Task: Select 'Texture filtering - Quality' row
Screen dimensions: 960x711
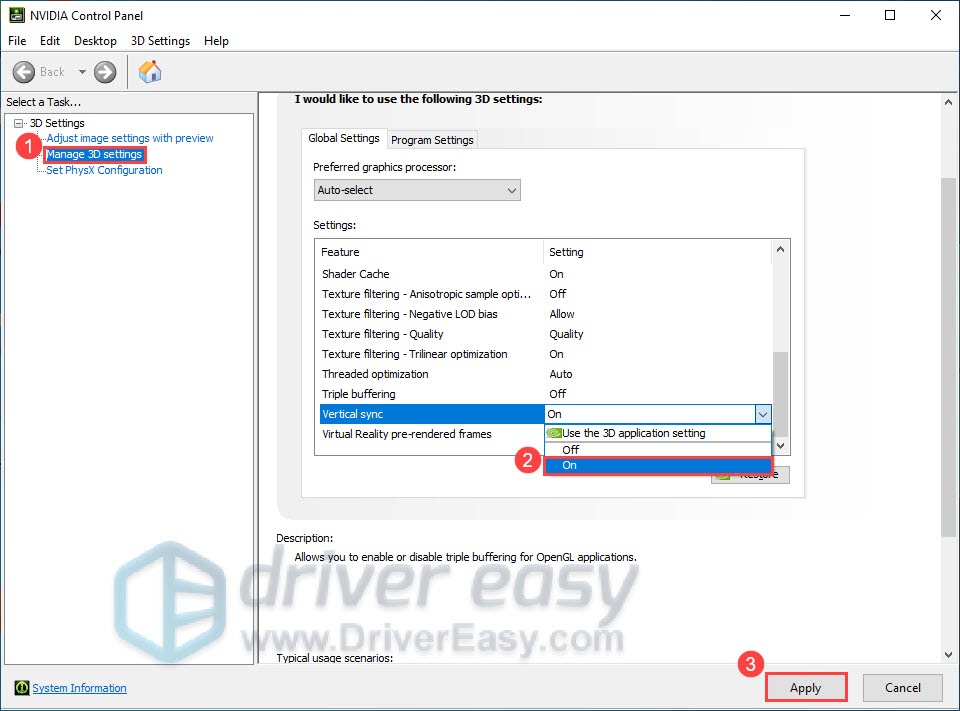Action: pyautogui.click(x=544, y=334)
